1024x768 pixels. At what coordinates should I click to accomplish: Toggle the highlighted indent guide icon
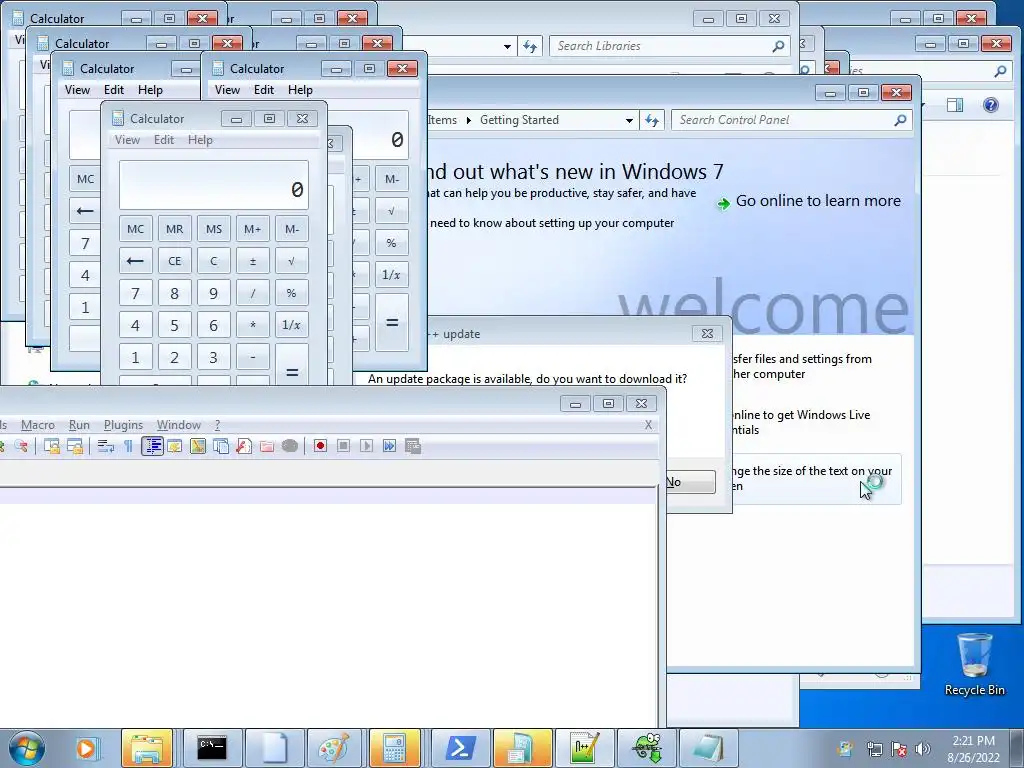pyautogui.click(x=152, y=446)
